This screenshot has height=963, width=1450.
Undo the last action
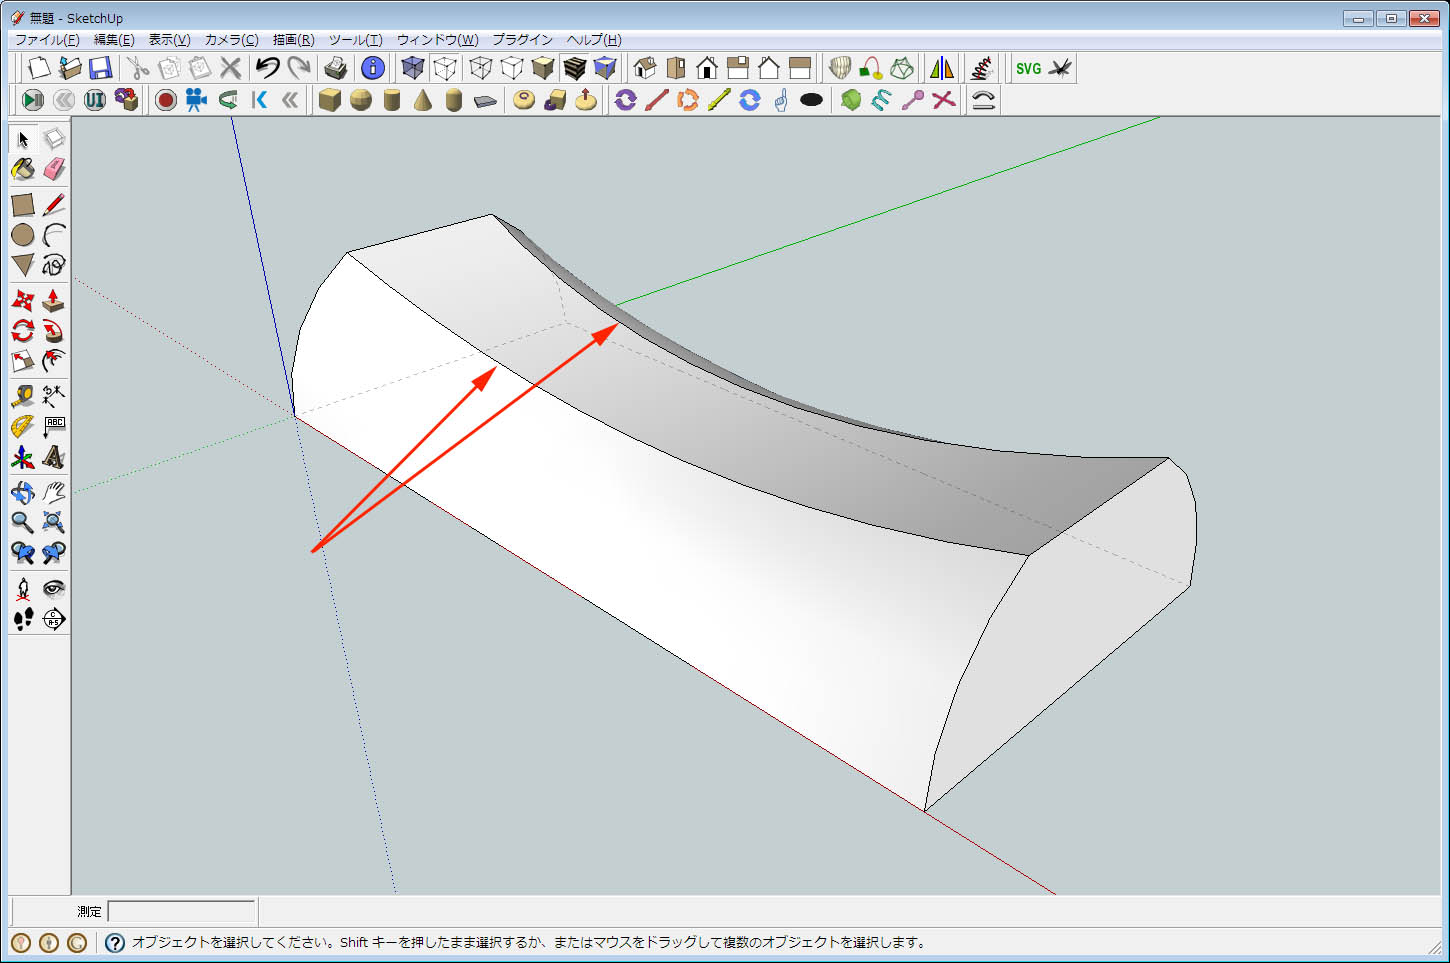[x=267, y=68]
